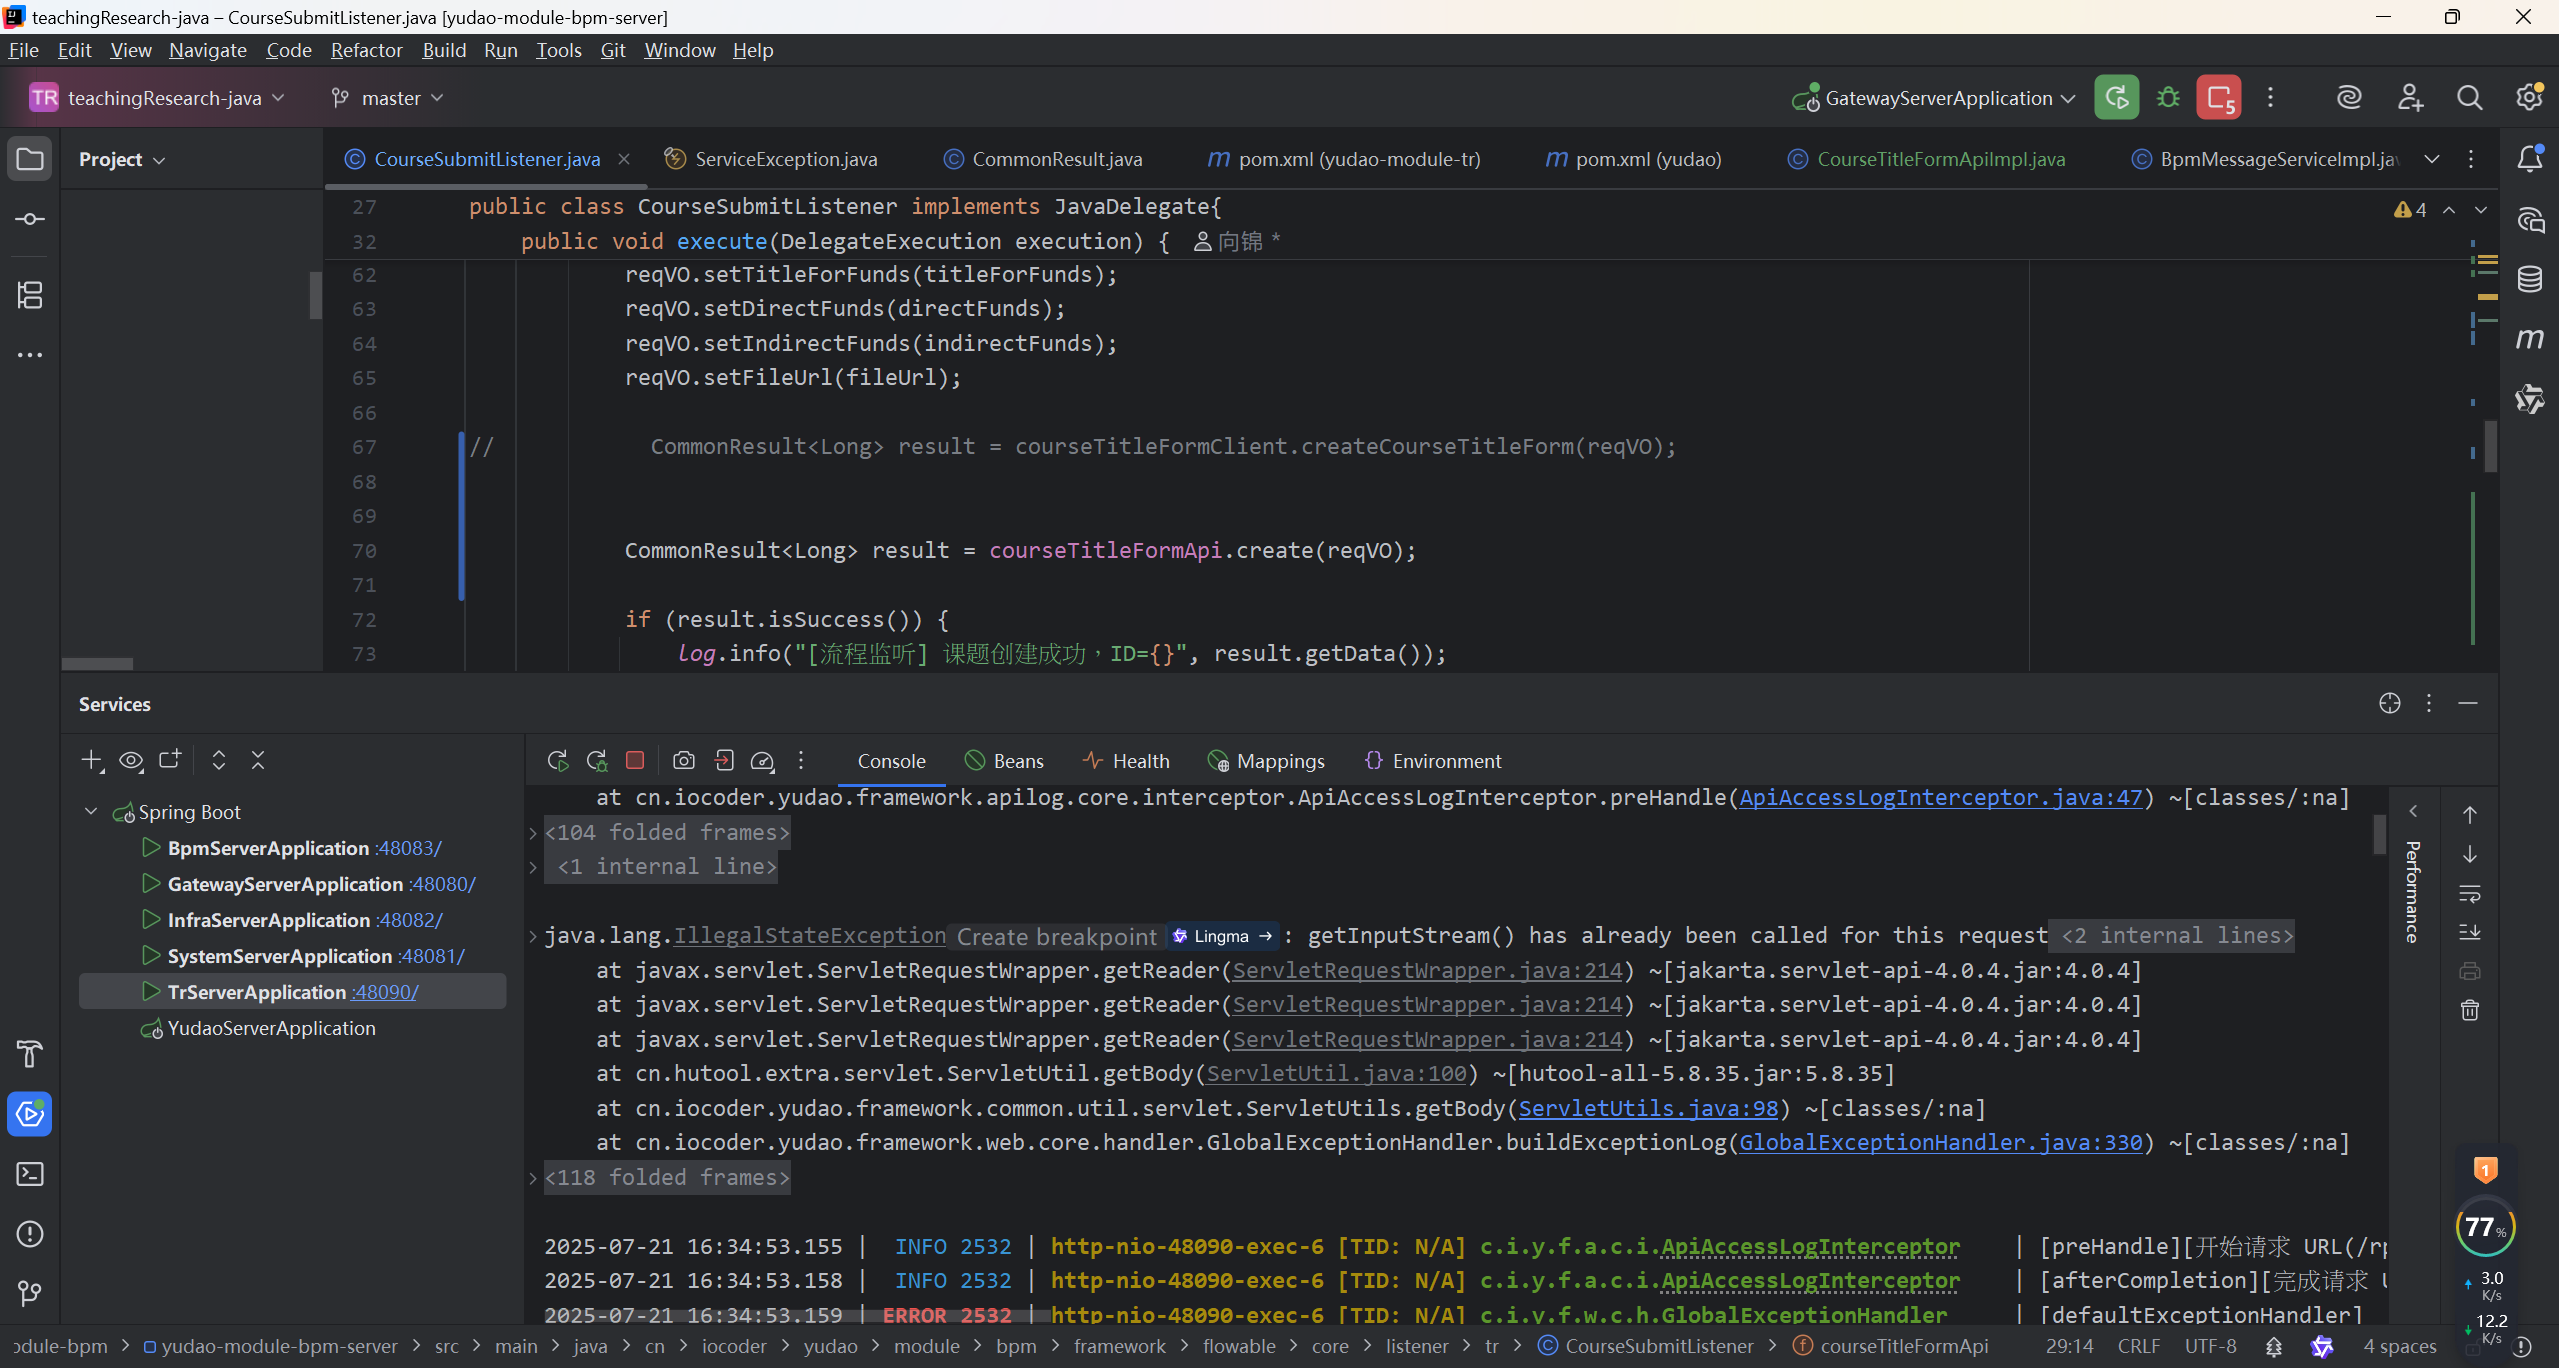Switch to the Beans tab

tap(1004, 761)
